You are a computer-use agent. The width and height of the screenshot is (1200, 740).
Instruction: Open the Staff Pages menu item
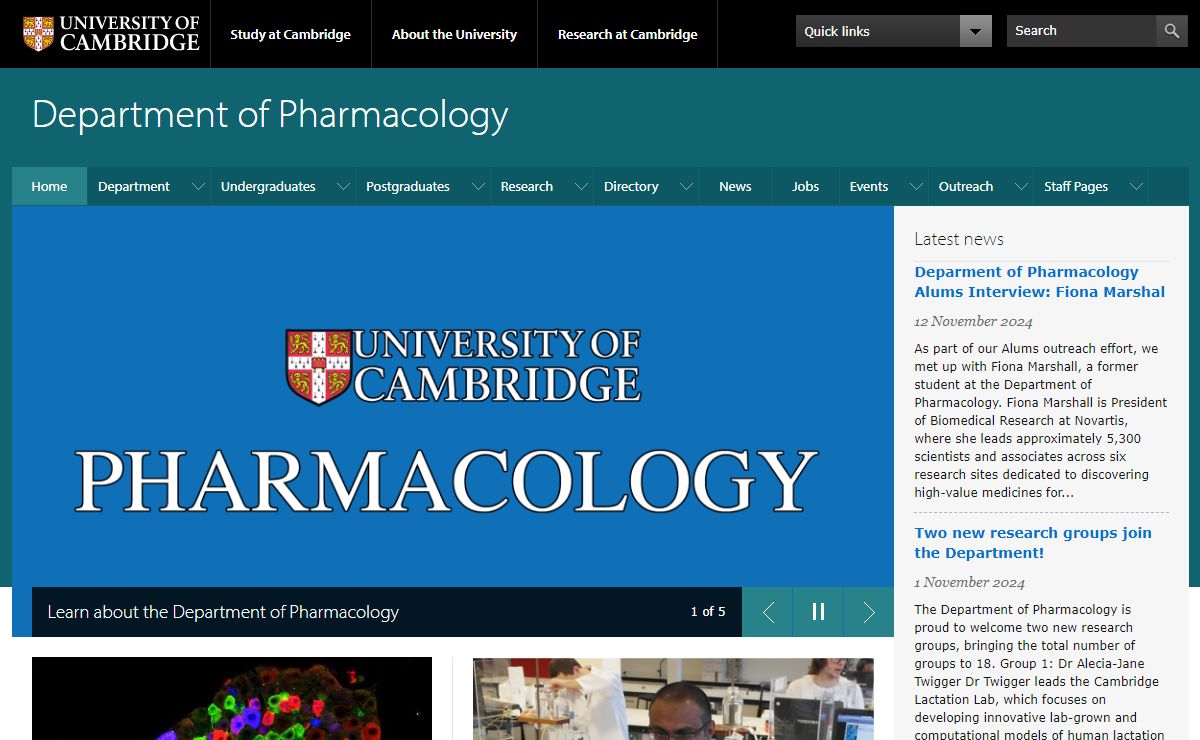(x=1076, y=186)
